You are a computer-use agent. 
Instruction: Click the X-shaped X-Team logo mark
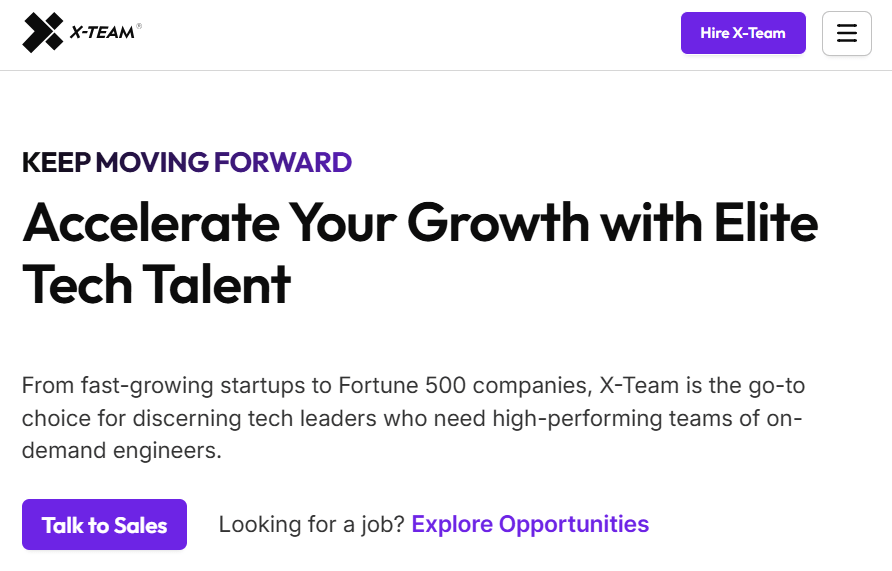[43, 32]
